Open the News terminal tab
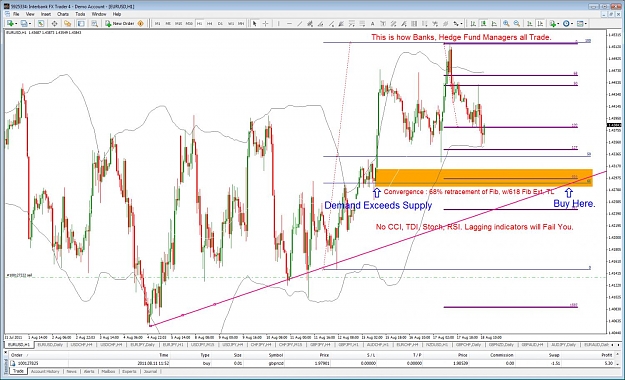The image size is (625, 380). coord(71,371)
